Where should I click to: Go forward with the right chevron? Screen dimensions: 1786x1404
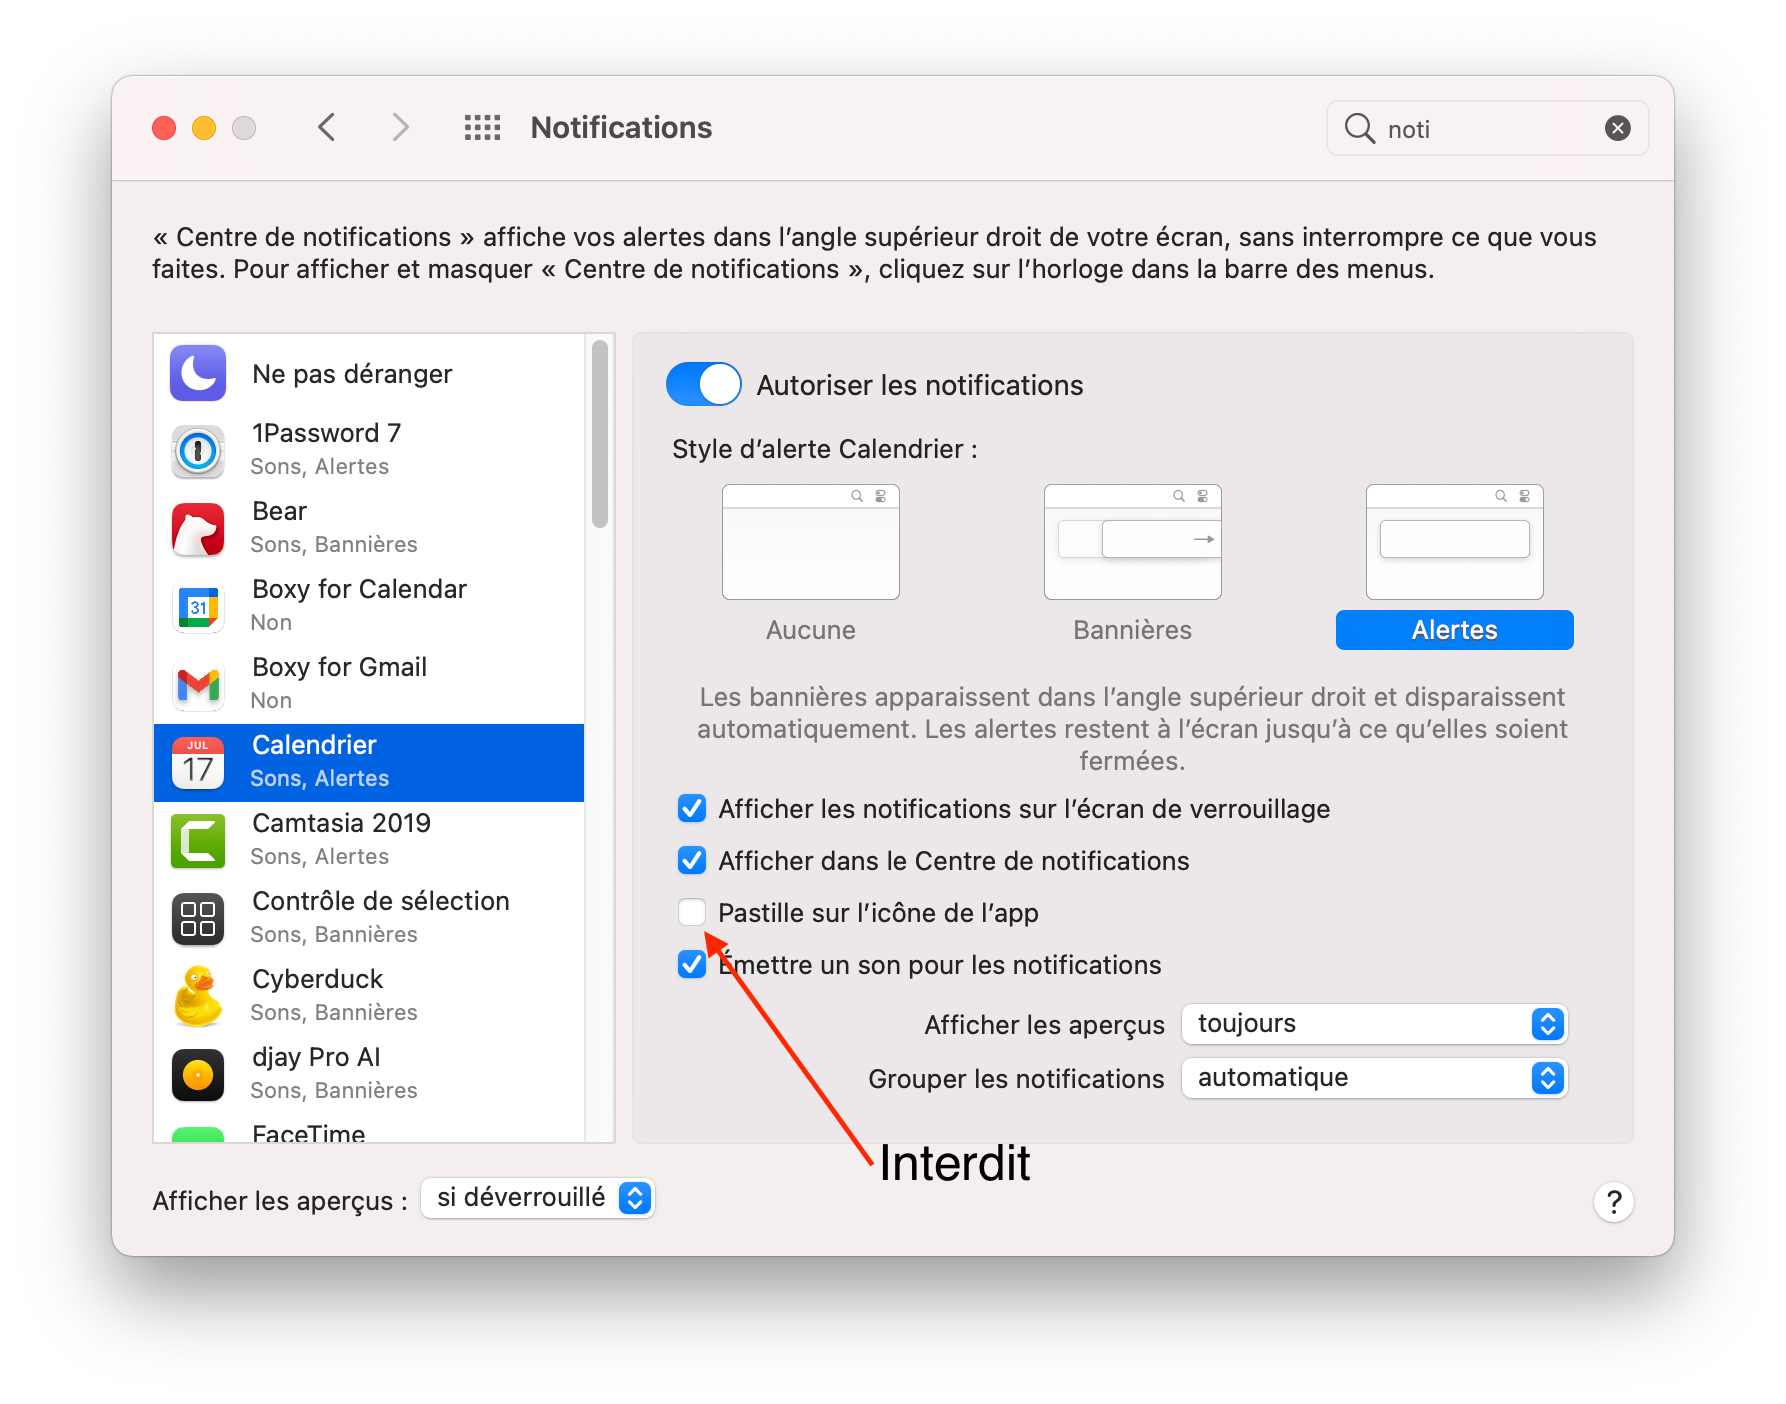400,127
